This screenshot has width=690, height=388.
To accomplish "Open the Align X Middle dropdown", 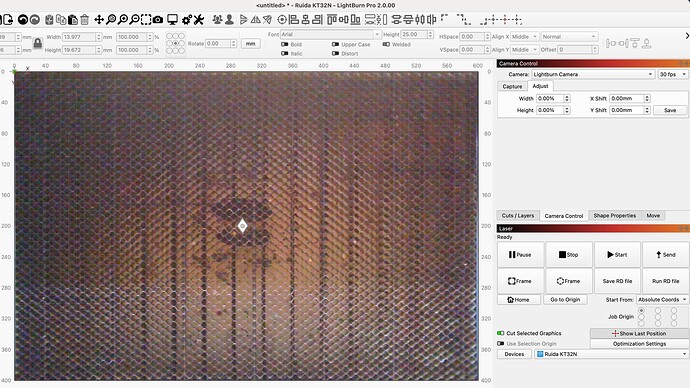I will point(524,37).
